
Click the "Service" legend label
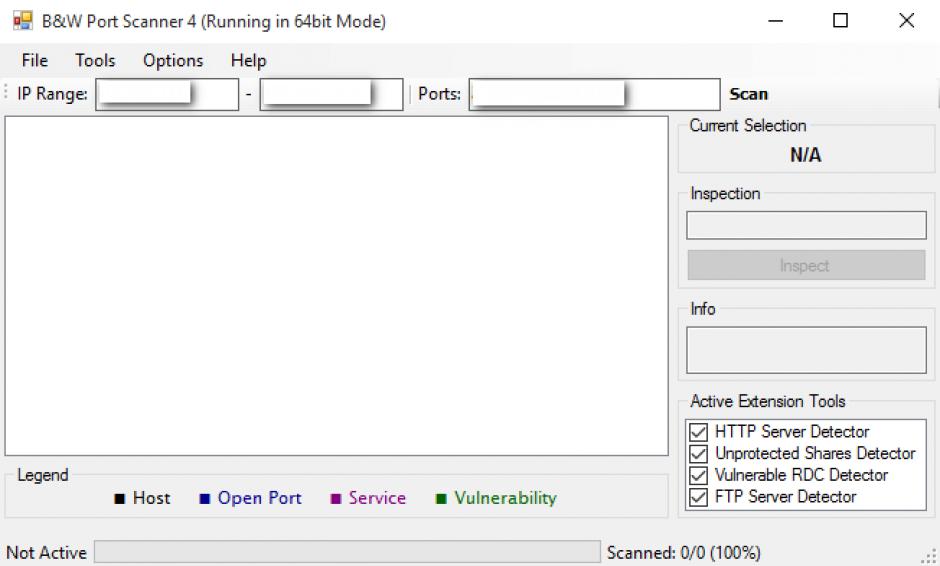(377, 498)
